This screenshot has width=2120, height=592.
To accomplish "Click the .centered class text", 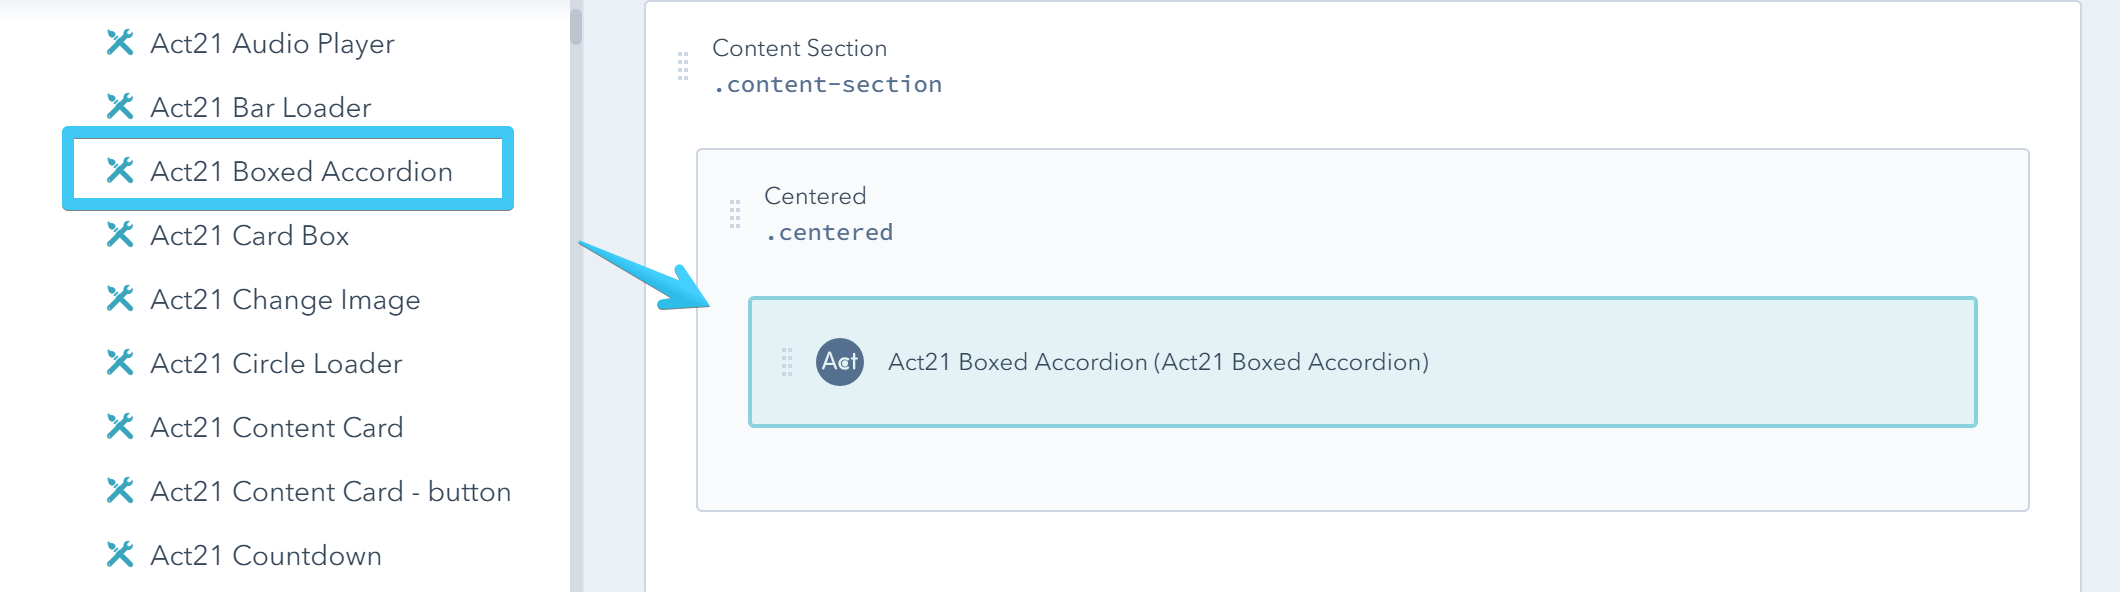I will click(829, 231).
